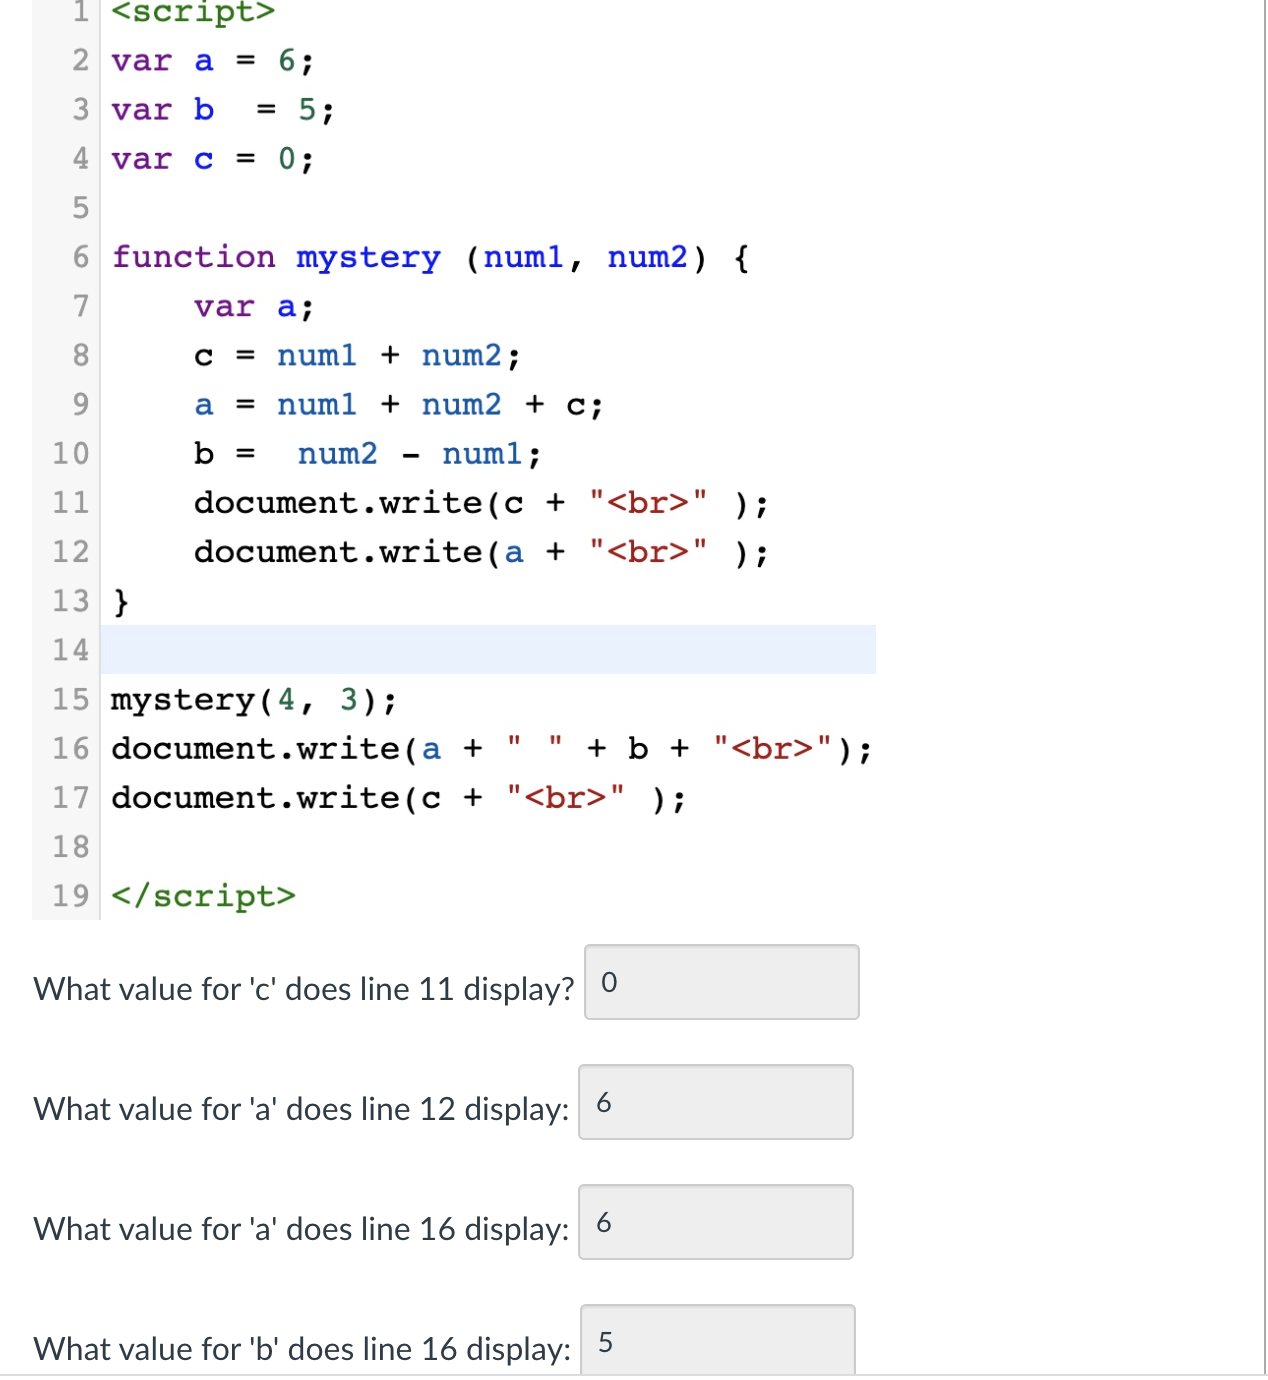
Task: Click 'document.write(a' statement on line 12
Action: (481, 552)
